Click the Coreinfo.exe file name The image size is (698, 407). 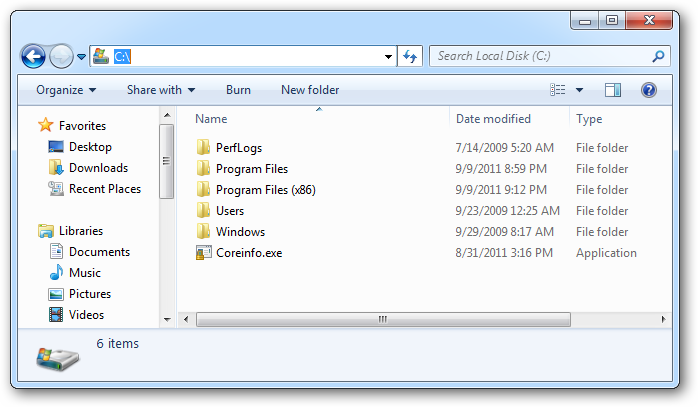[249, 253]
